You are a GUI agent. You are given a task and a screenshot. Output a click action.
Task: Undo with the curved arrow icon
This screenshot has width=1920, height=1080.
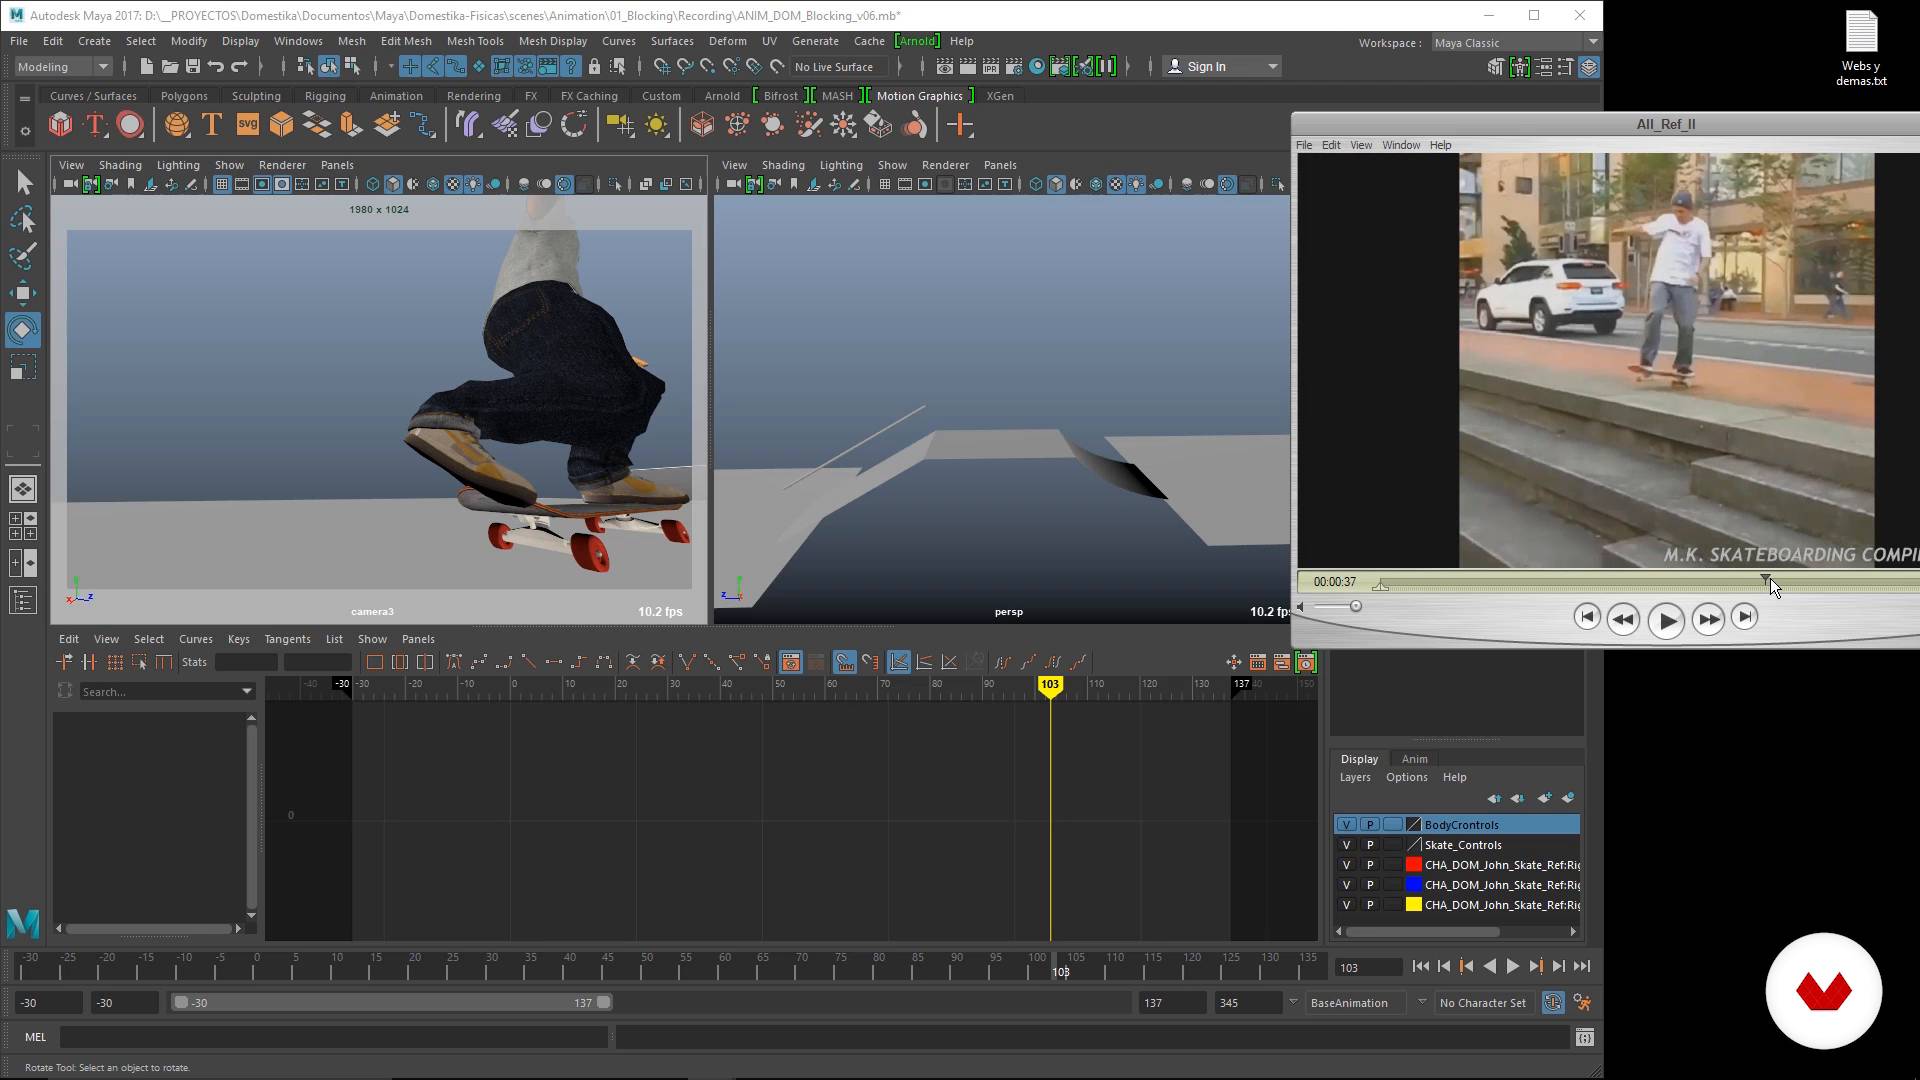pos(215,67)
